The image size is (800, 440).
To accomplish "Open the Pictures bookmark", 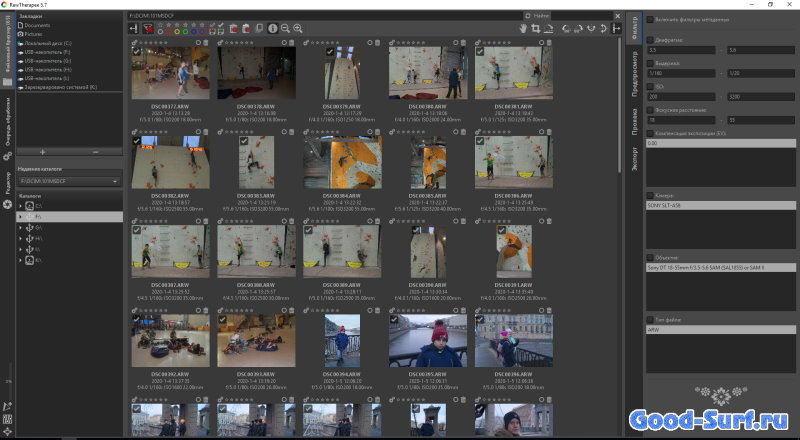I will tap(33, 34).
